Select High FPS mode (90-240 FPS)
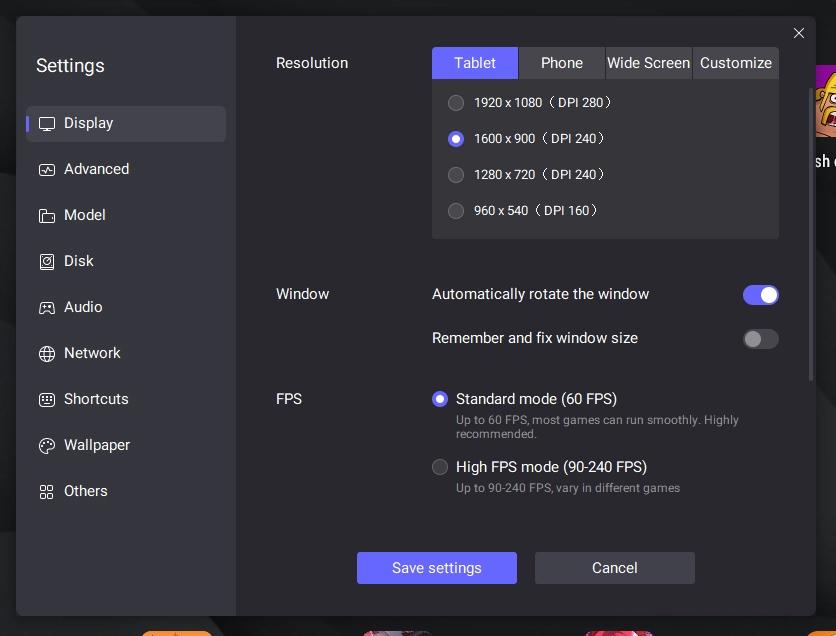The image size is (836, 636). point(440,467)
